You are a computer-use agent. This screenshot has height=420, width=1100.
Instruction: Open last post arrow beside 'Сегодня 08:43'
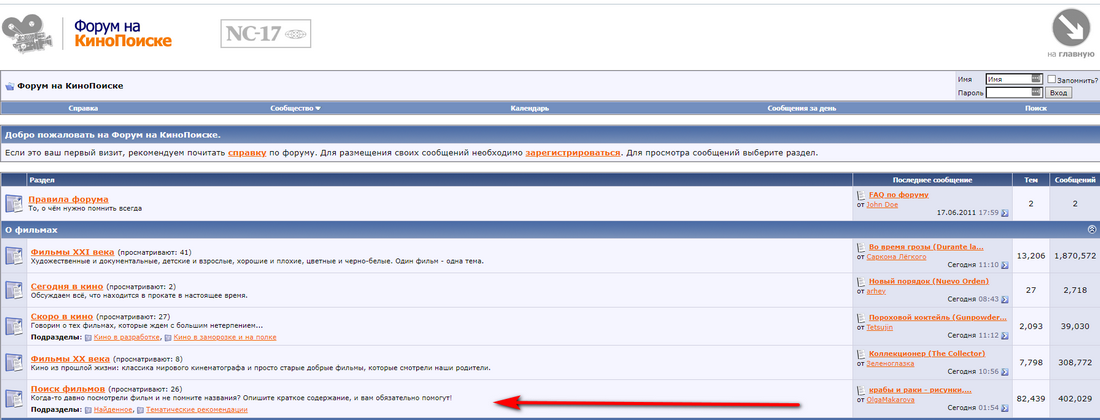pyautogui.click(x=1005, y=299)
